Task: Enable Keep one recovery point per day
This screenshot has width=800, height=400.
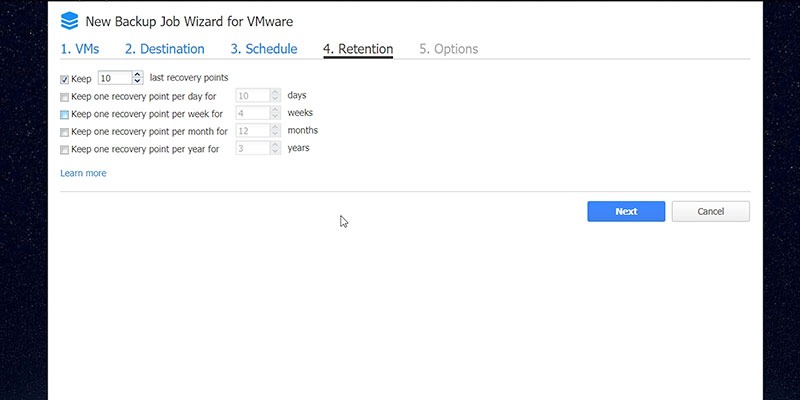Action: click(x=64, y=97)
